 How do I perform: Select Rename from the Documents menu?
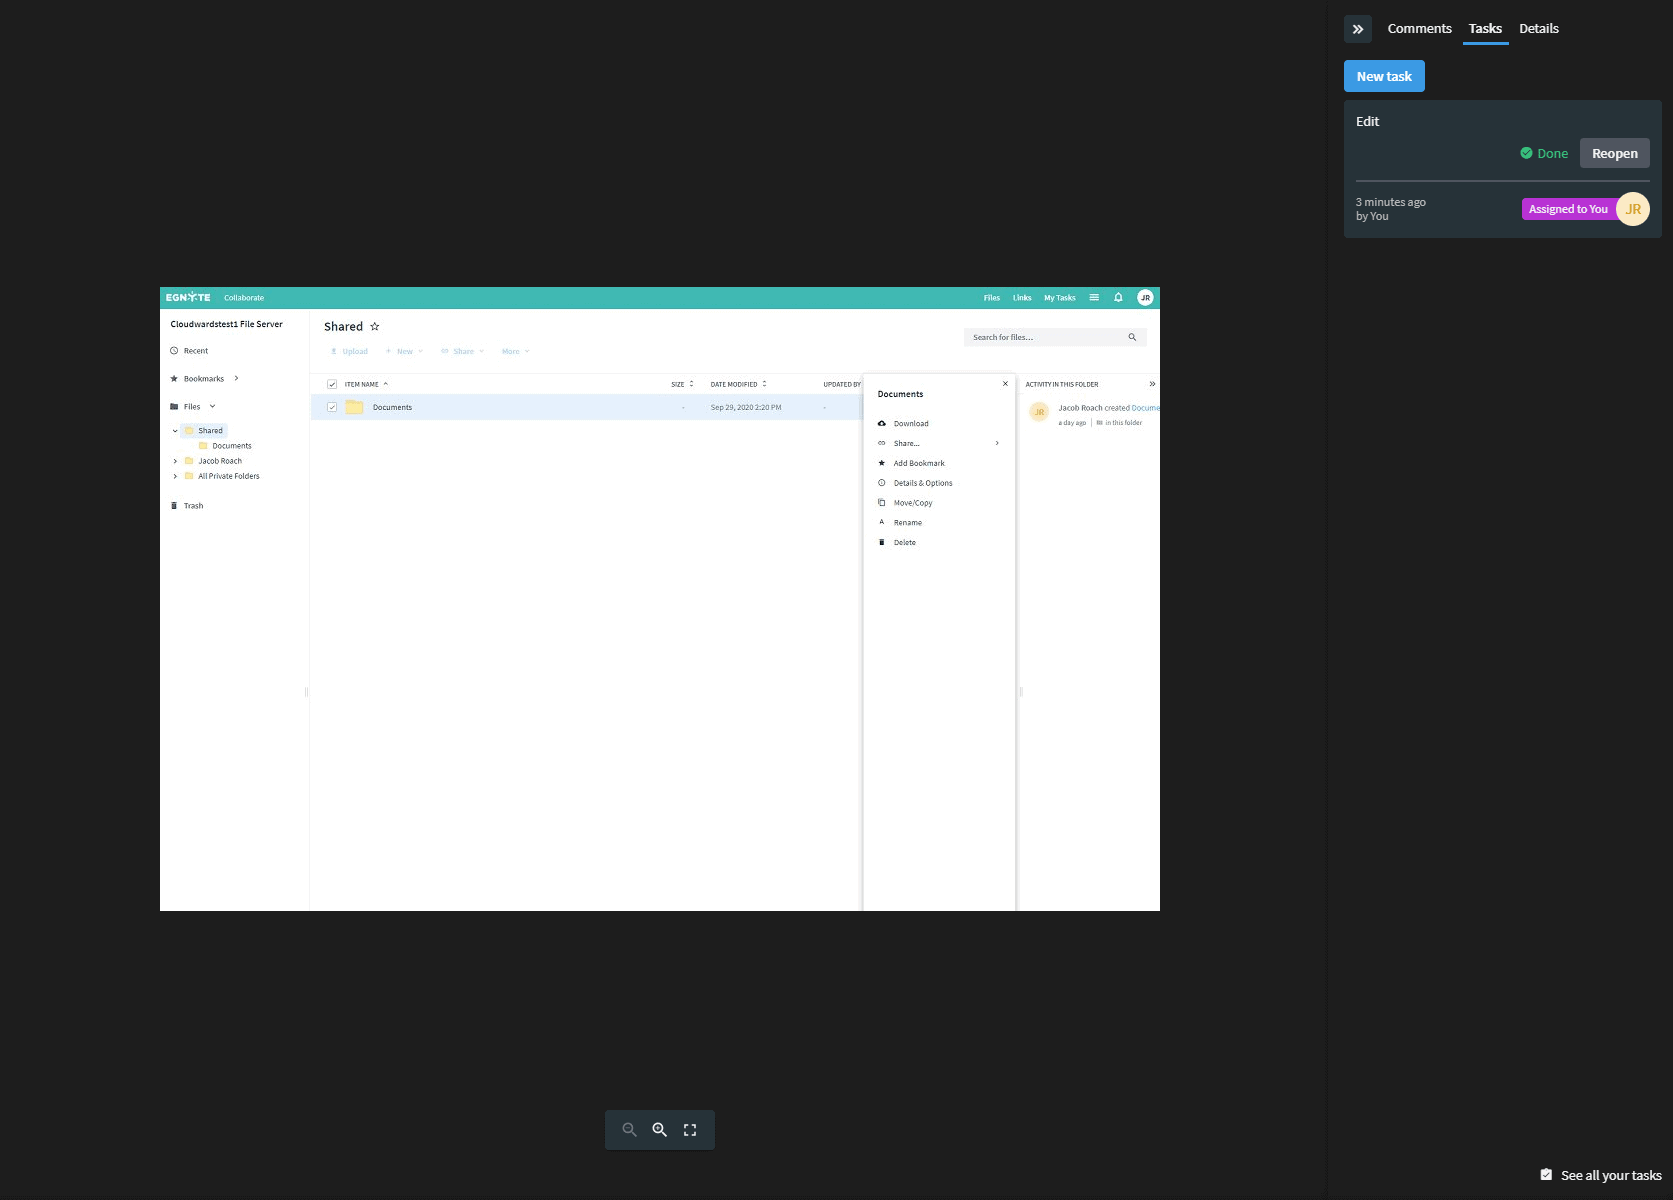point(906,522)
